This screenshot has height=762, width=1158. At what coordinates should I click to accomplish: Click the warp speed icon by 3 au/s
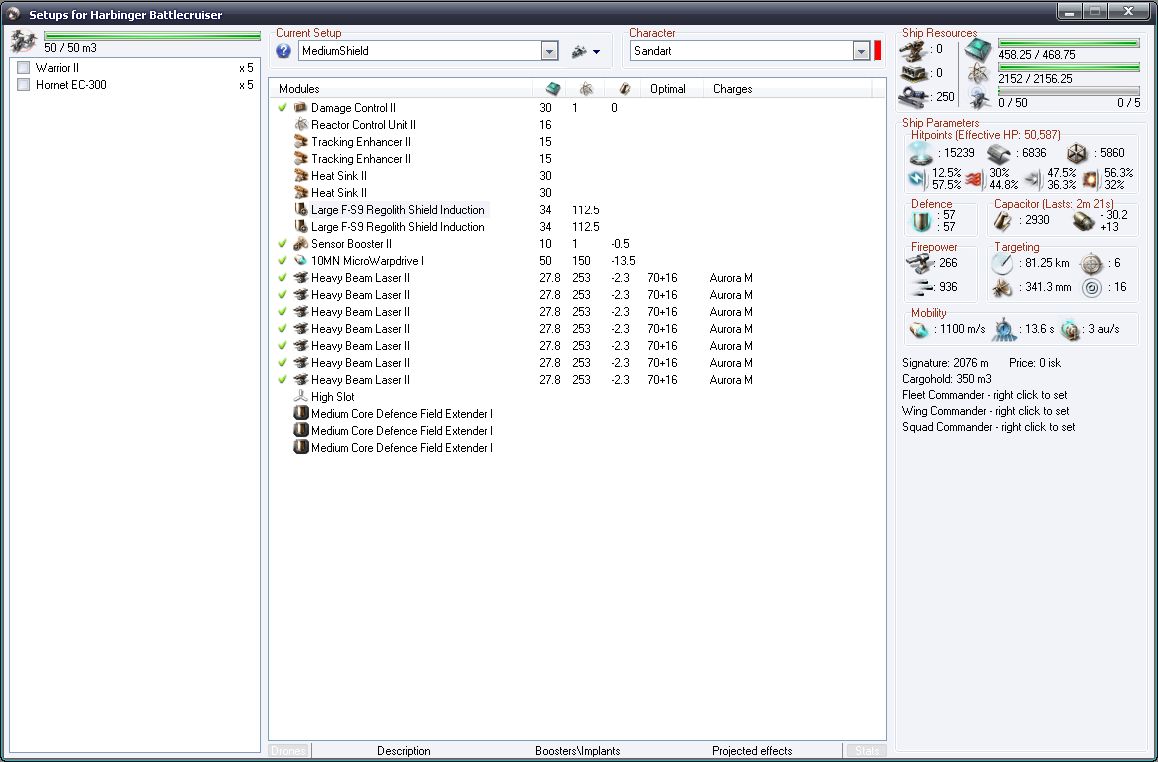click(1069, 330)
